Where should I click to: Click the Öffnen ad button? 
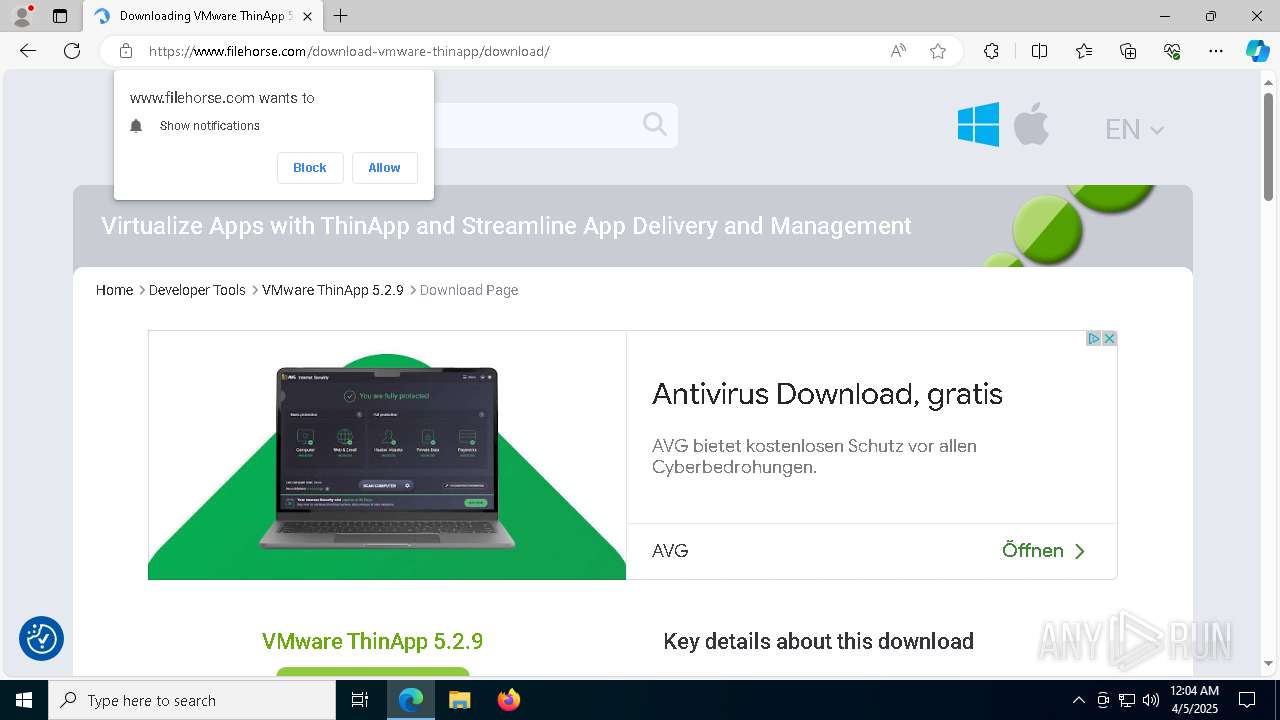pyautogui.click(x=1043, y=551)
